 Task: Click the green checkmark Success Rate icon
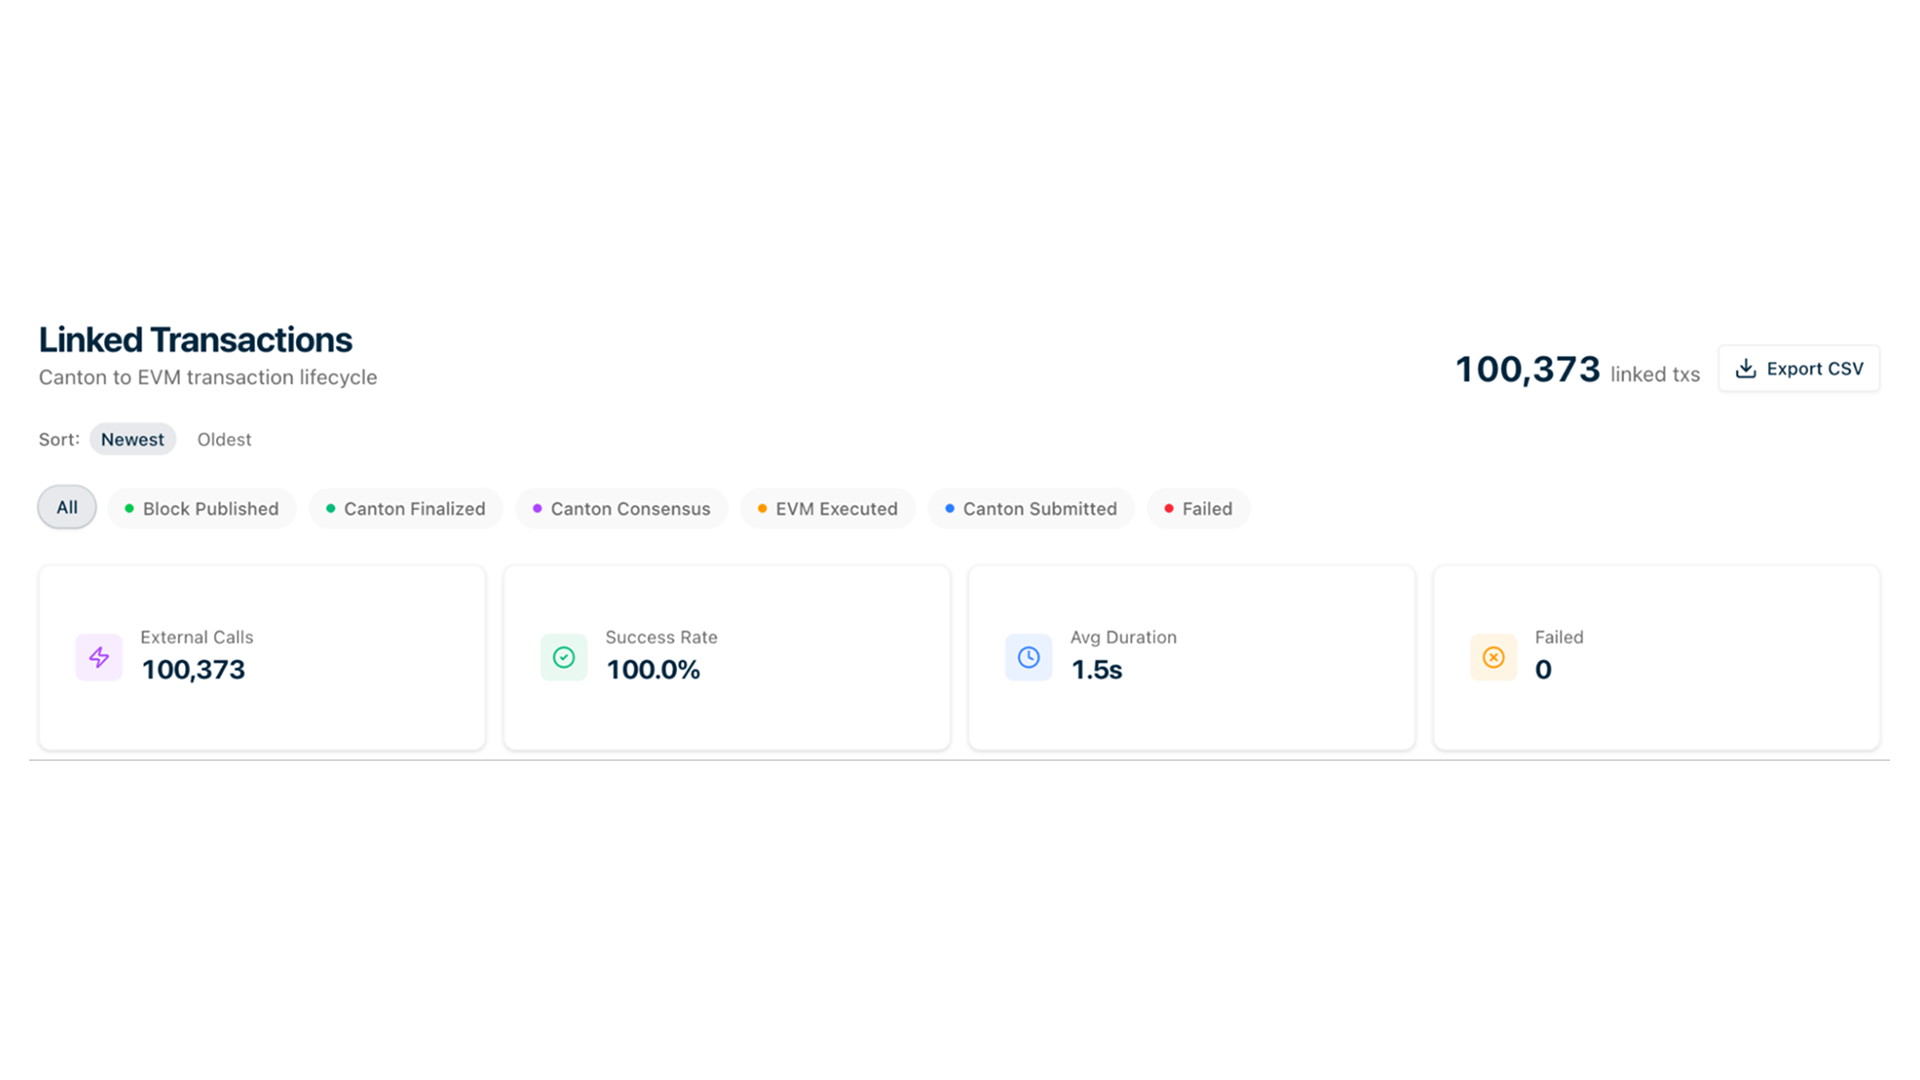point(563,657)
